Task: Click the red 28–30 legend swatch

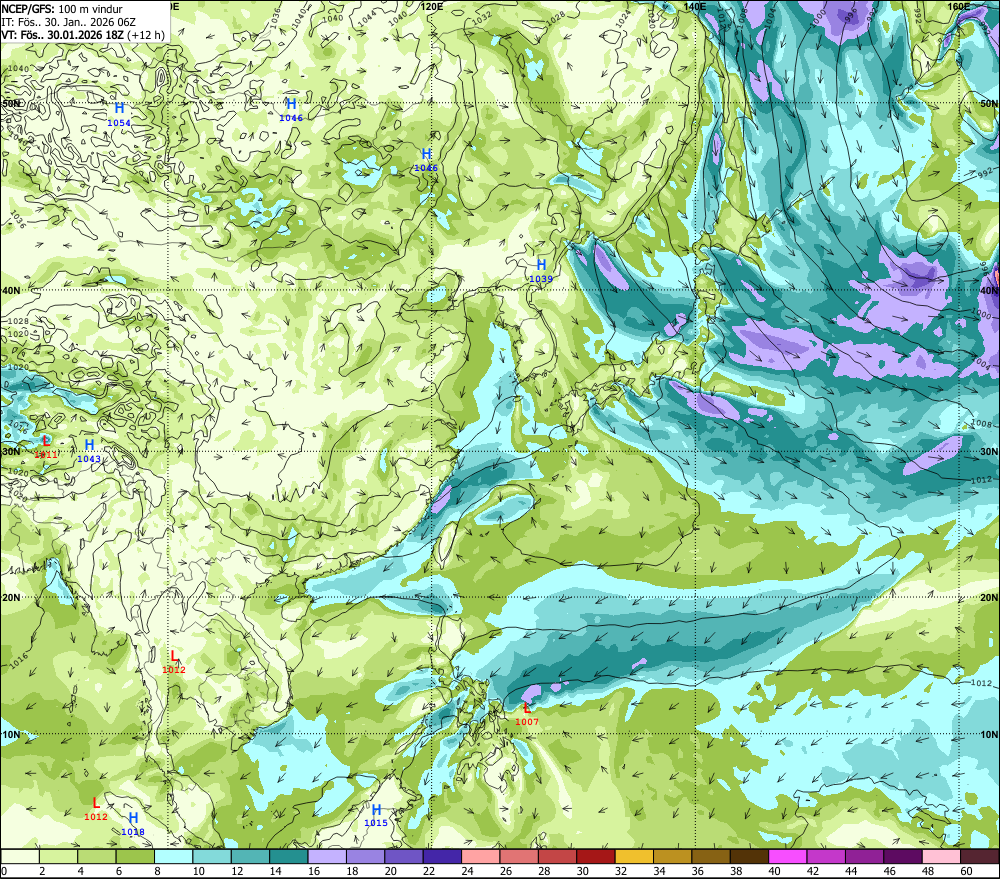Action: 557,856
